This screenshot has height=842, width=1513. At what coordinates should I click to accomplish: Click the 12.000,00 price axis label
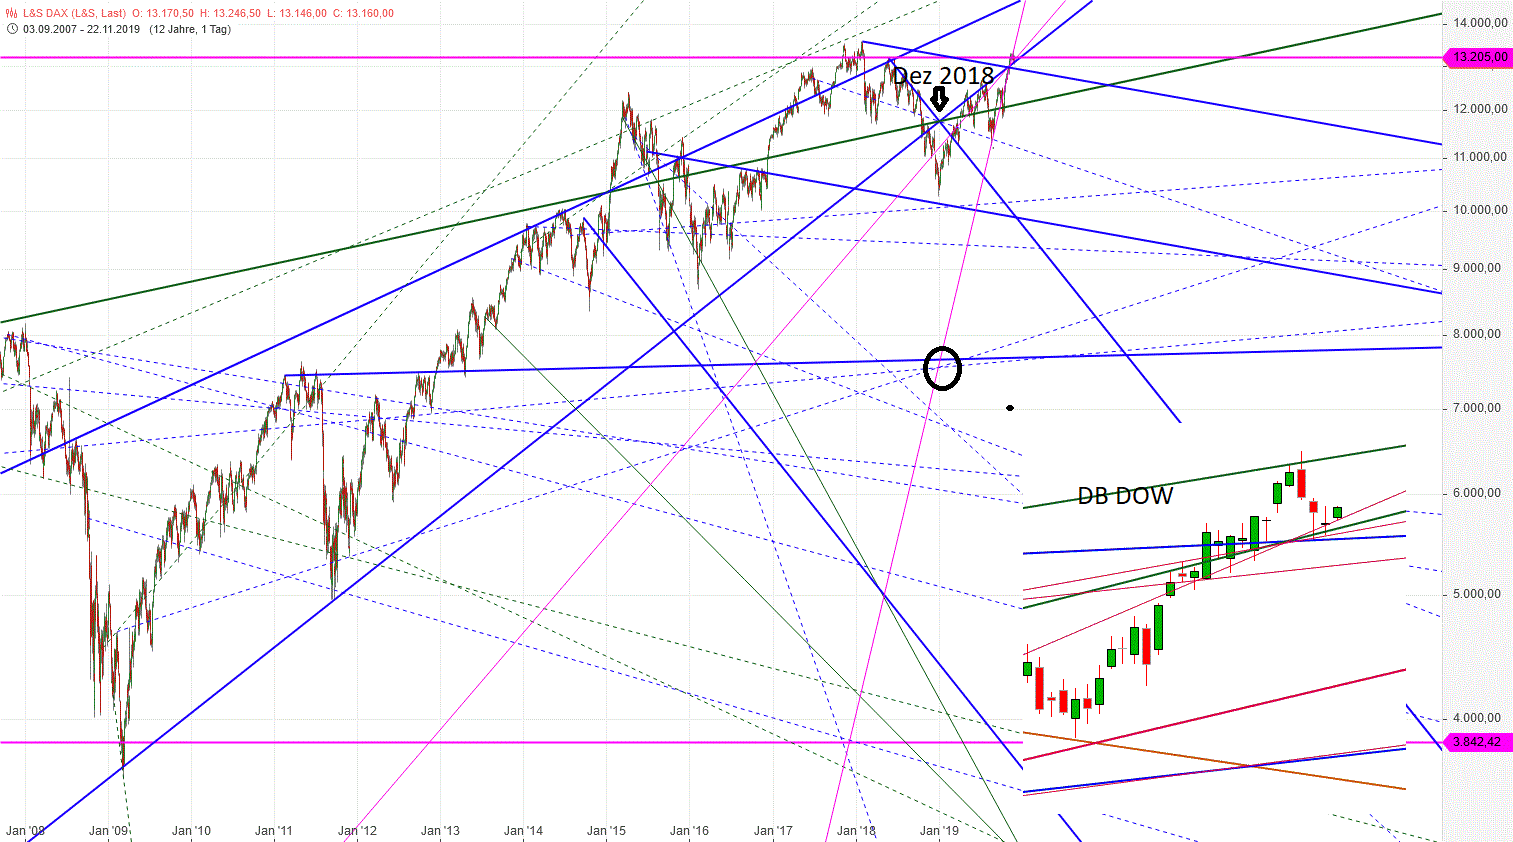click(1480, 109)
